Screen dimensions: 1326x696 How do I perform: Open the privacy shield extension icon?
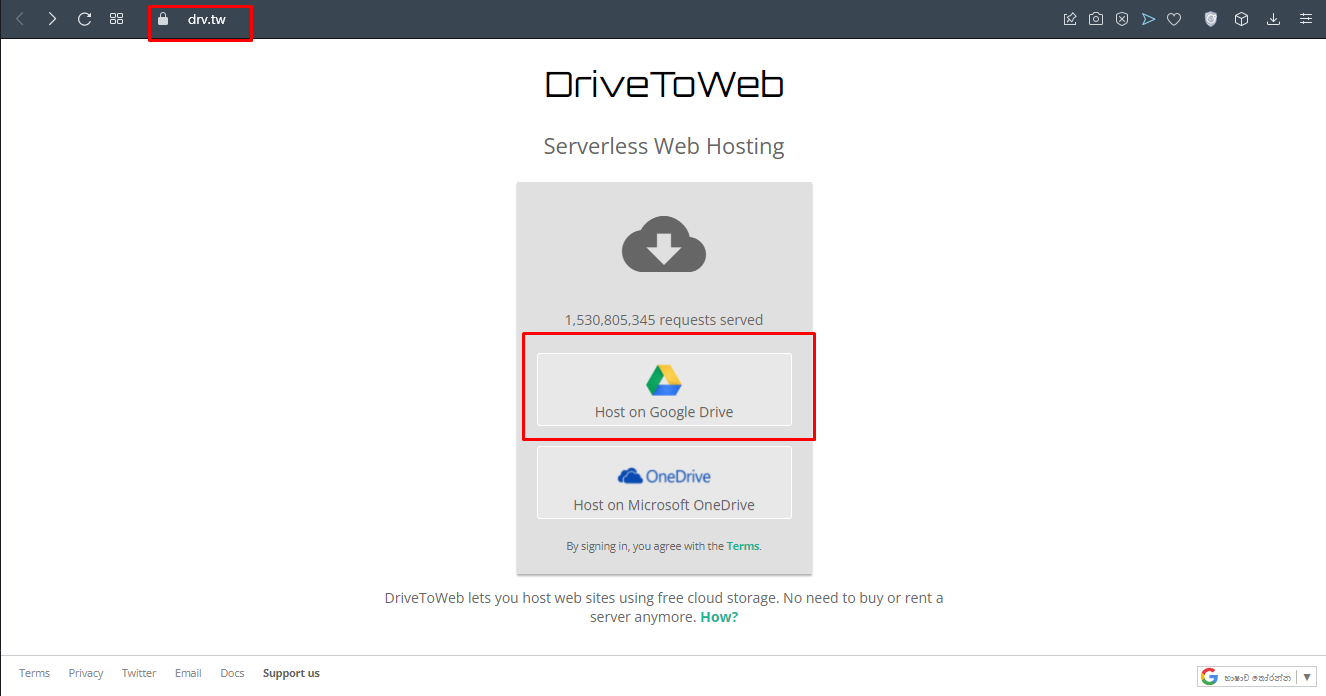[1210, 19]
